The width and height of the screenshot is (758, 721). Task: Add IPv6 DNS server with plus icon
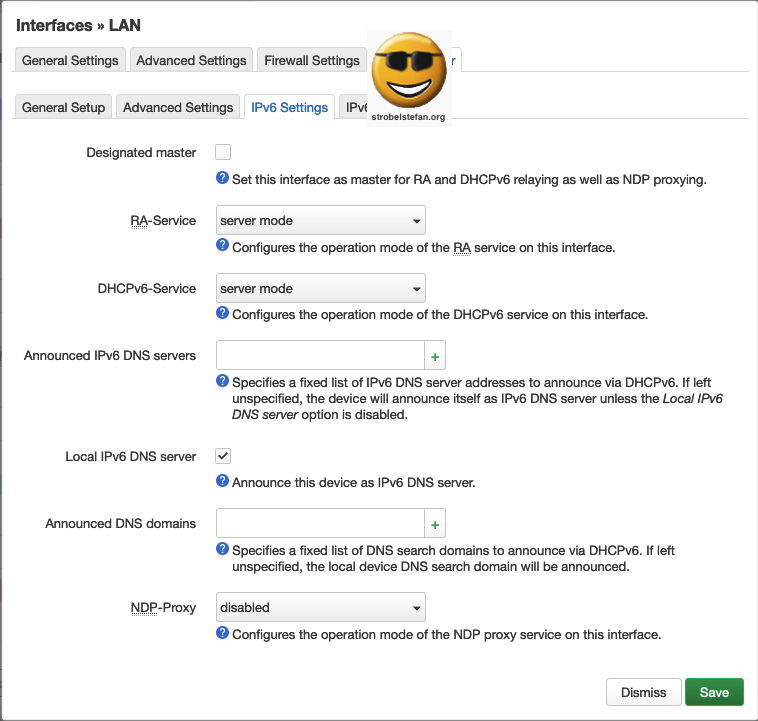pos(435,355)
